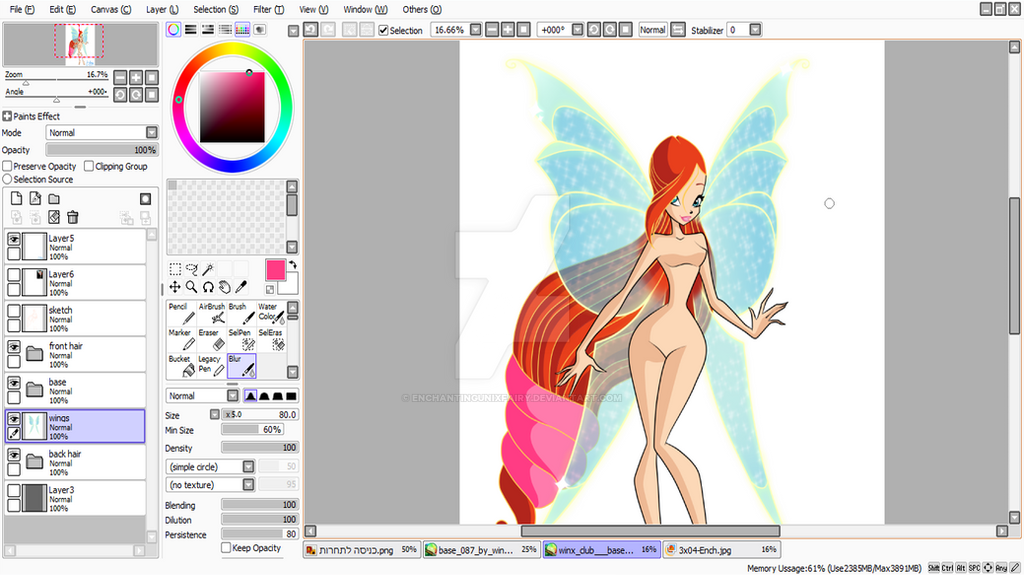Toggle the Selection checkbox

(383, 30)
